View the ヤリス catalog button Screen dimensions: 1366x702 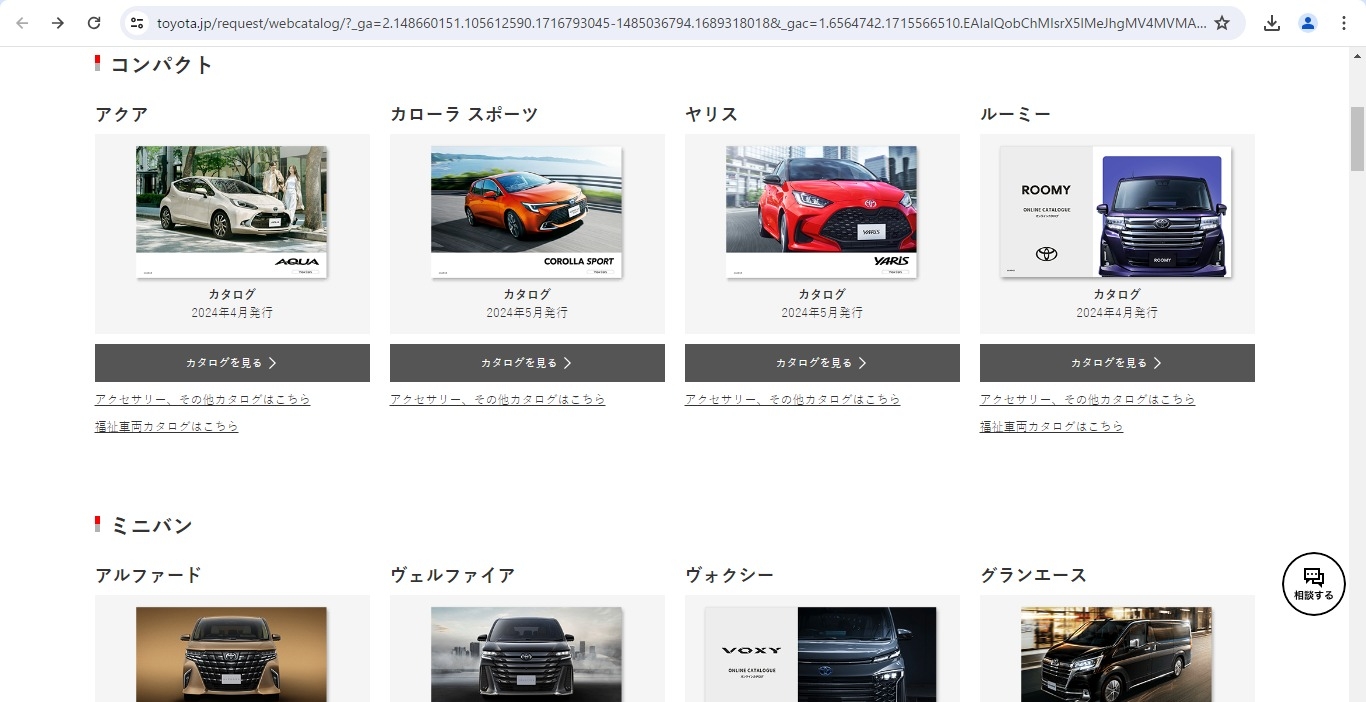[x=822, y=363]
